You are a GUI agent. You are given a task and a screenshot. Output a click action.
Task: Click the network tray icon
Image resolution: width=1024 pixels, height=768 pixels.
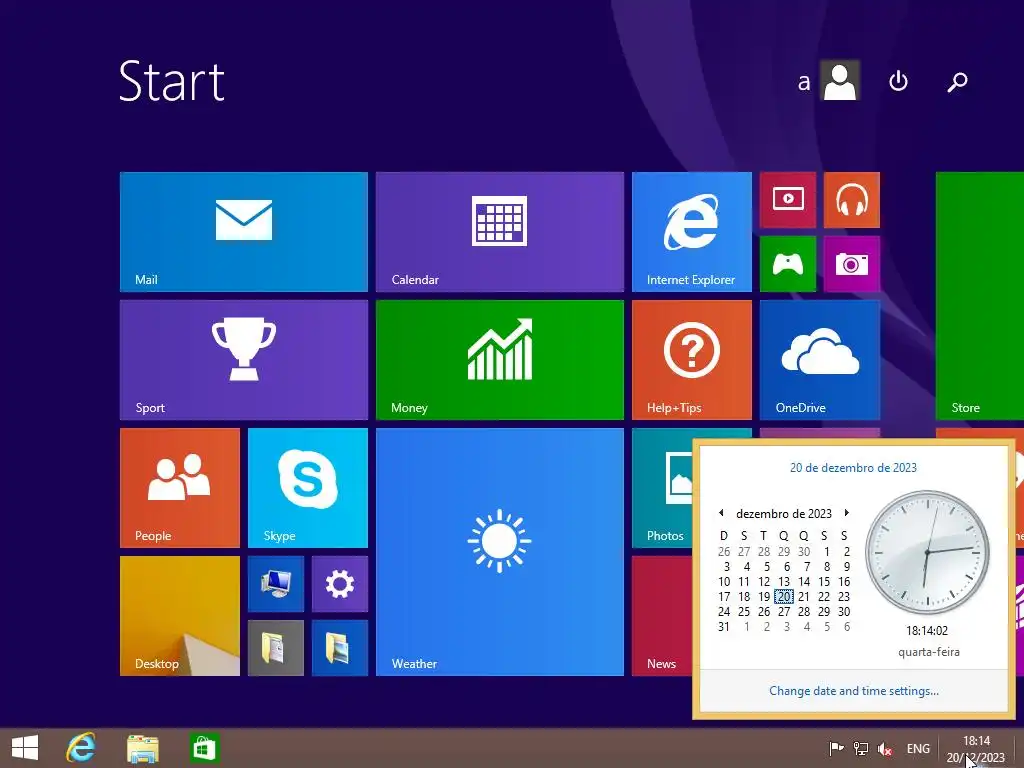click(861, 748)
